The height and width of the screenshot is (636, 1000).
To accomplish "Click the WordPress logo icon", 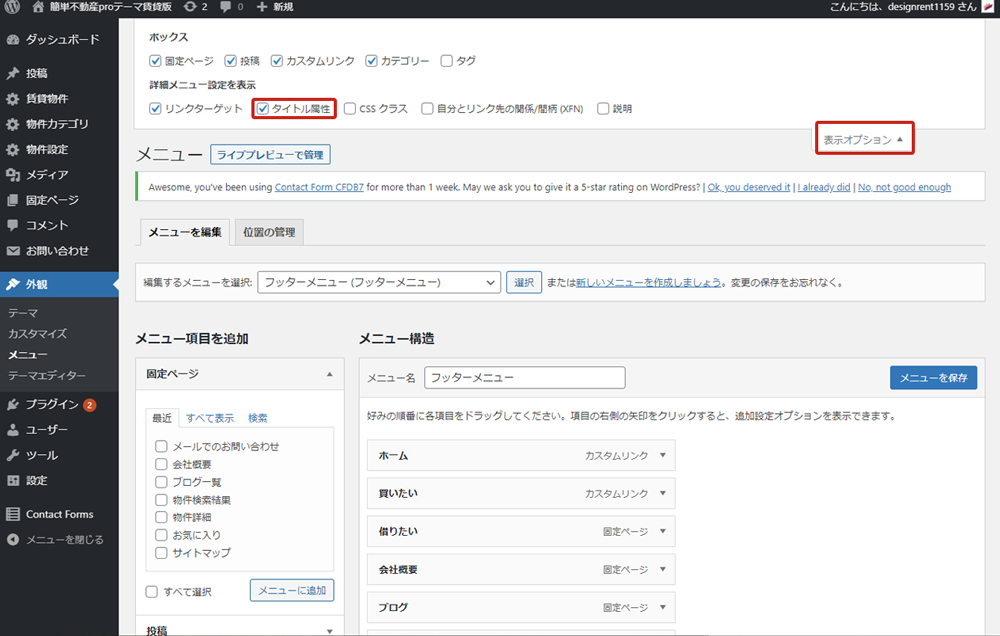I will pyautogui.click(x=13, y=7).
